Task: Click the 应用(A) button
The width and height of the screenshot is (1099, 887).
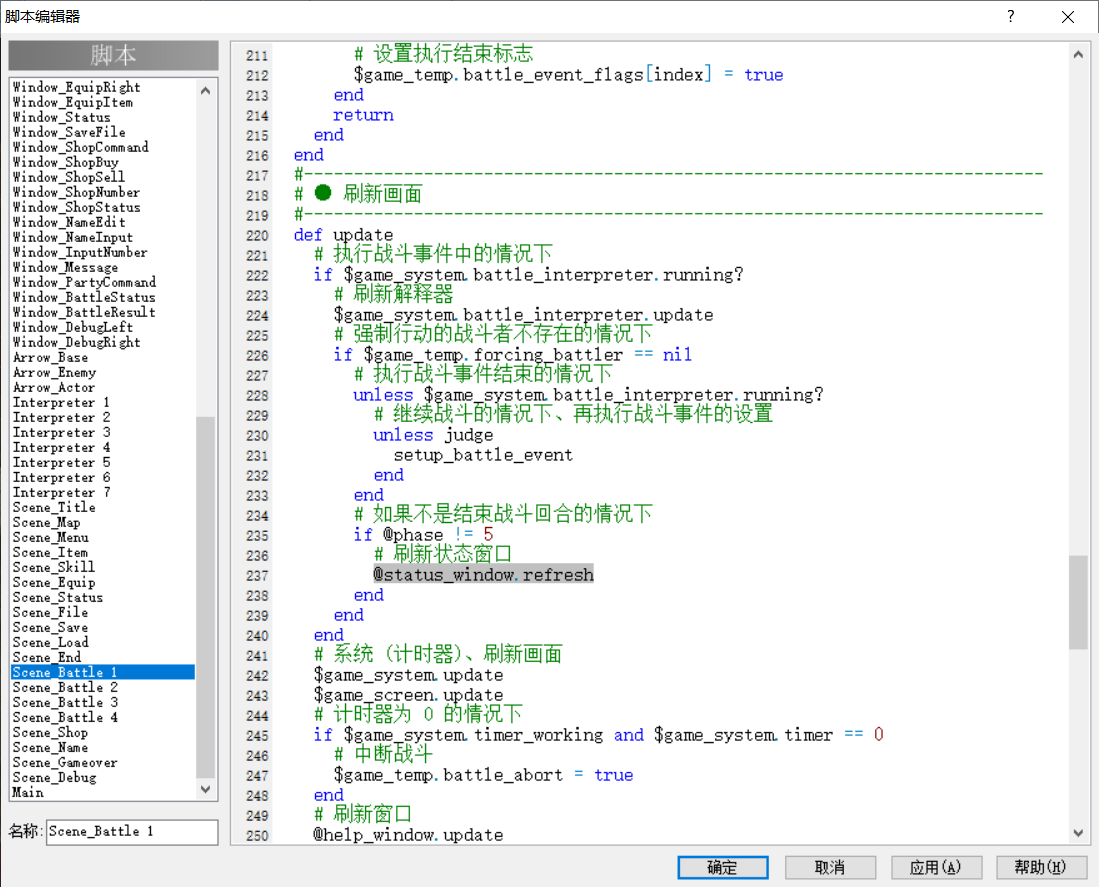Action: (x=936, y=867)
